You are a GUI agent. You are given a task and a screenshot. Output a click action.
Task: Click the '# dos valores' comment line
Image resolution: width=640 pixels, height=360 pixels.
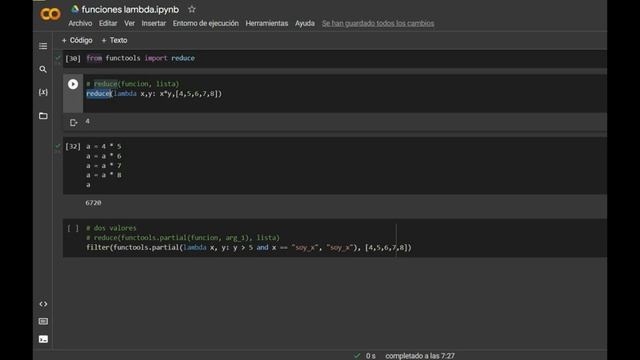pos(111,228)
